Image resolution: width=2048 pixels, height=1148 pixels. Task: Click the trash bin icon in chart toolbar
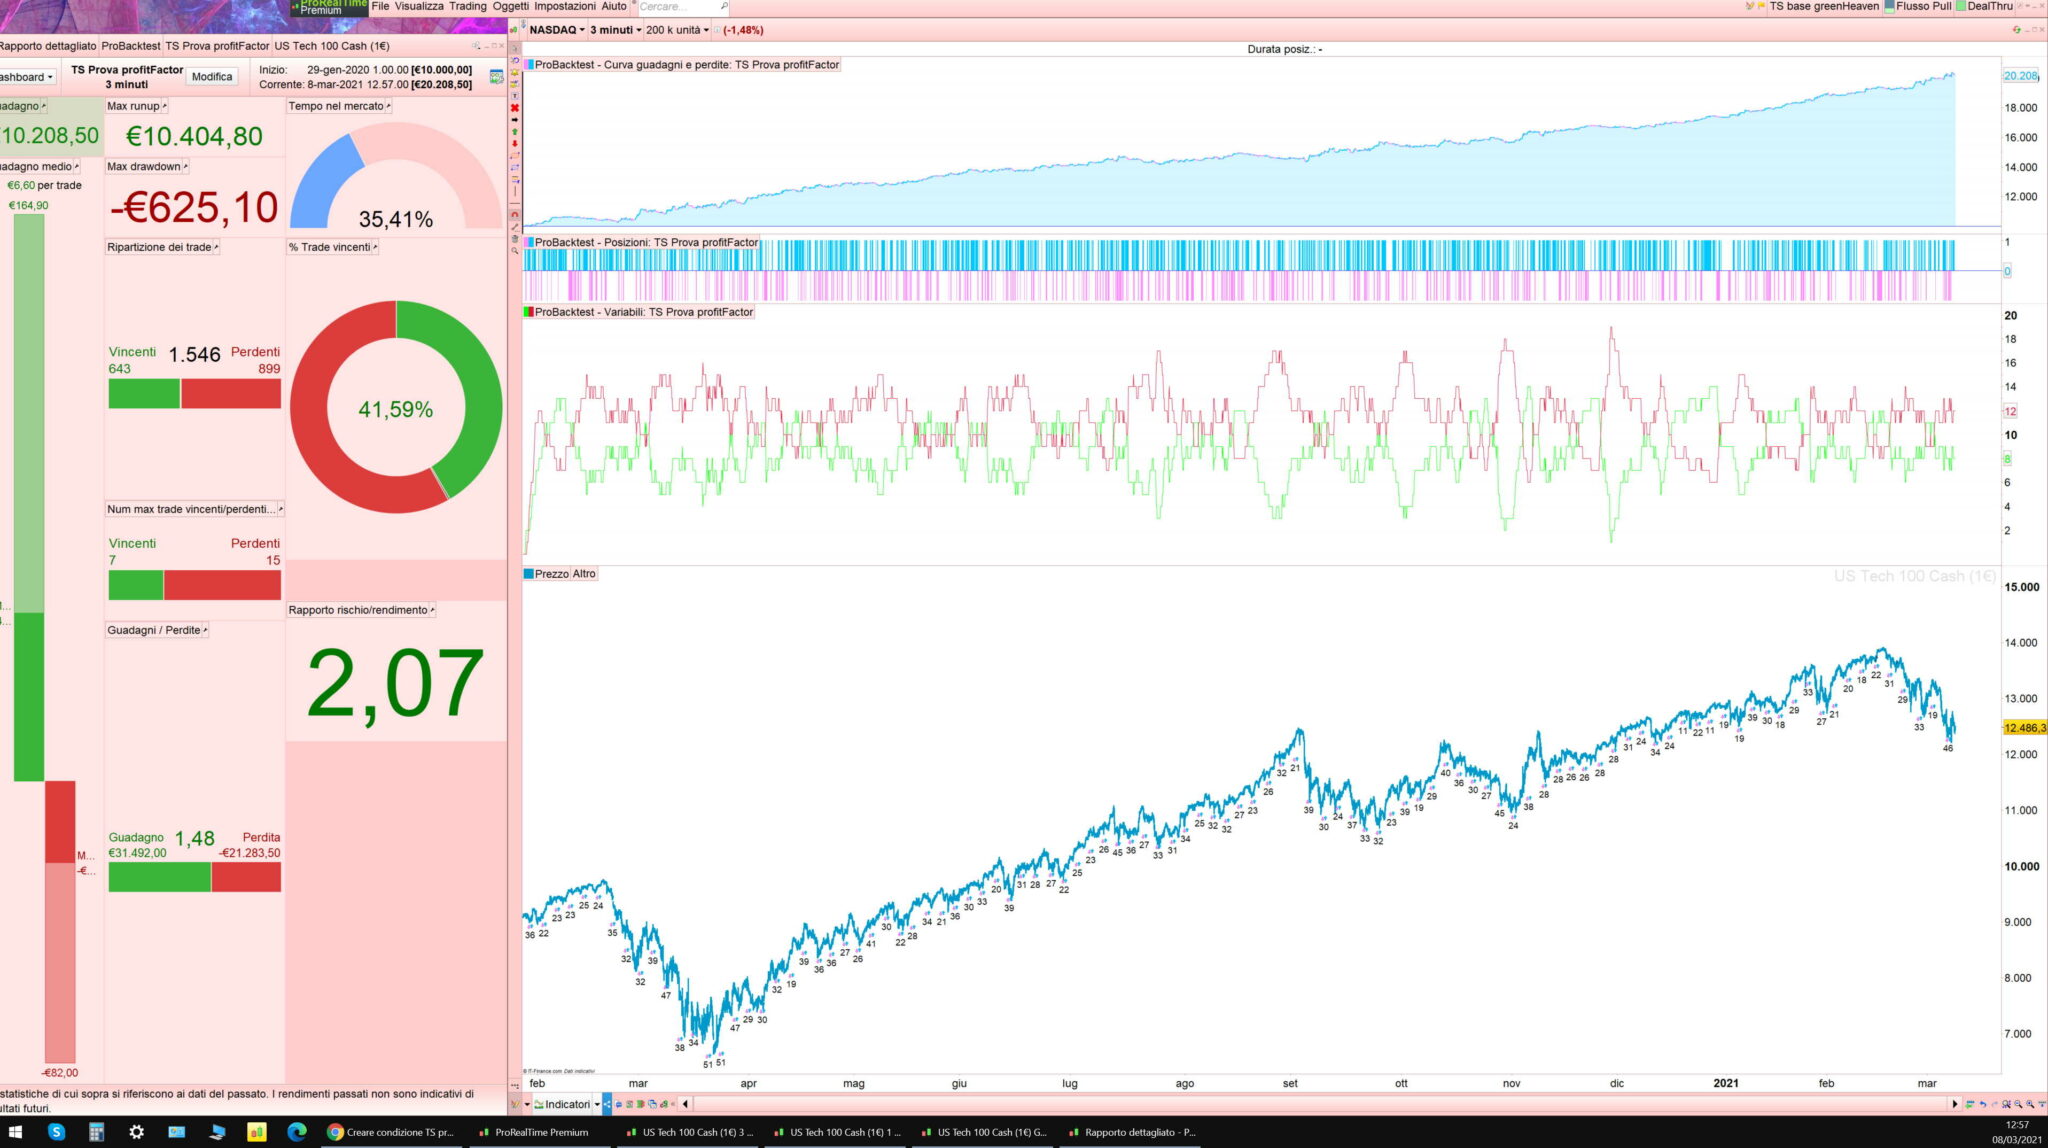pos(515,238)
